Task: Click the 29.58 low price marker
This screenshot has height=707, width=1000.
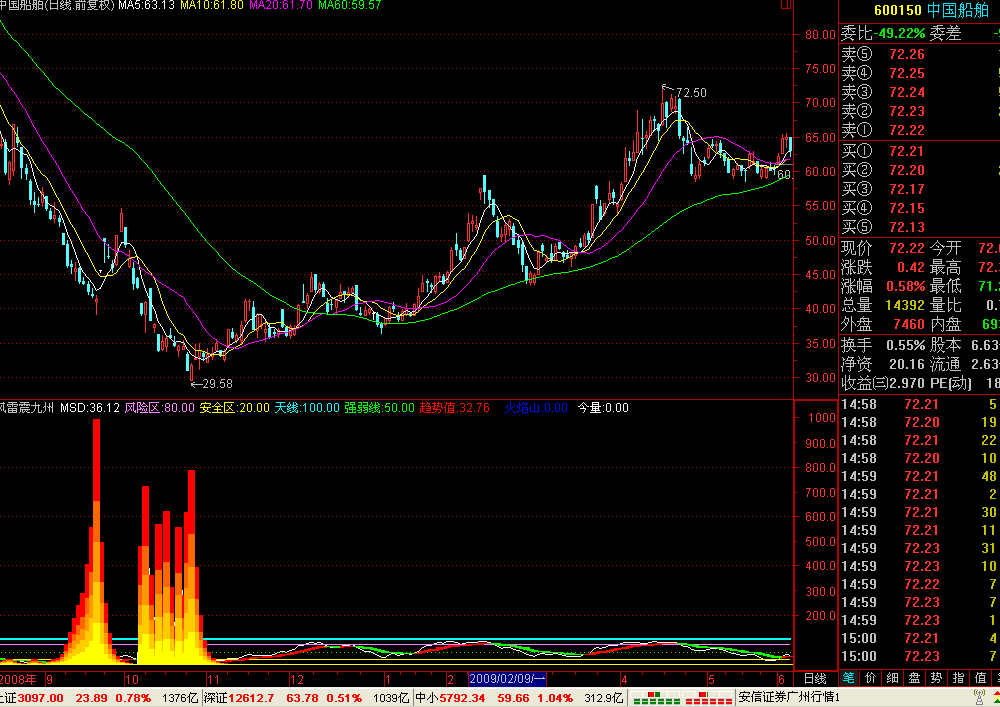Action: click(217, 384)
